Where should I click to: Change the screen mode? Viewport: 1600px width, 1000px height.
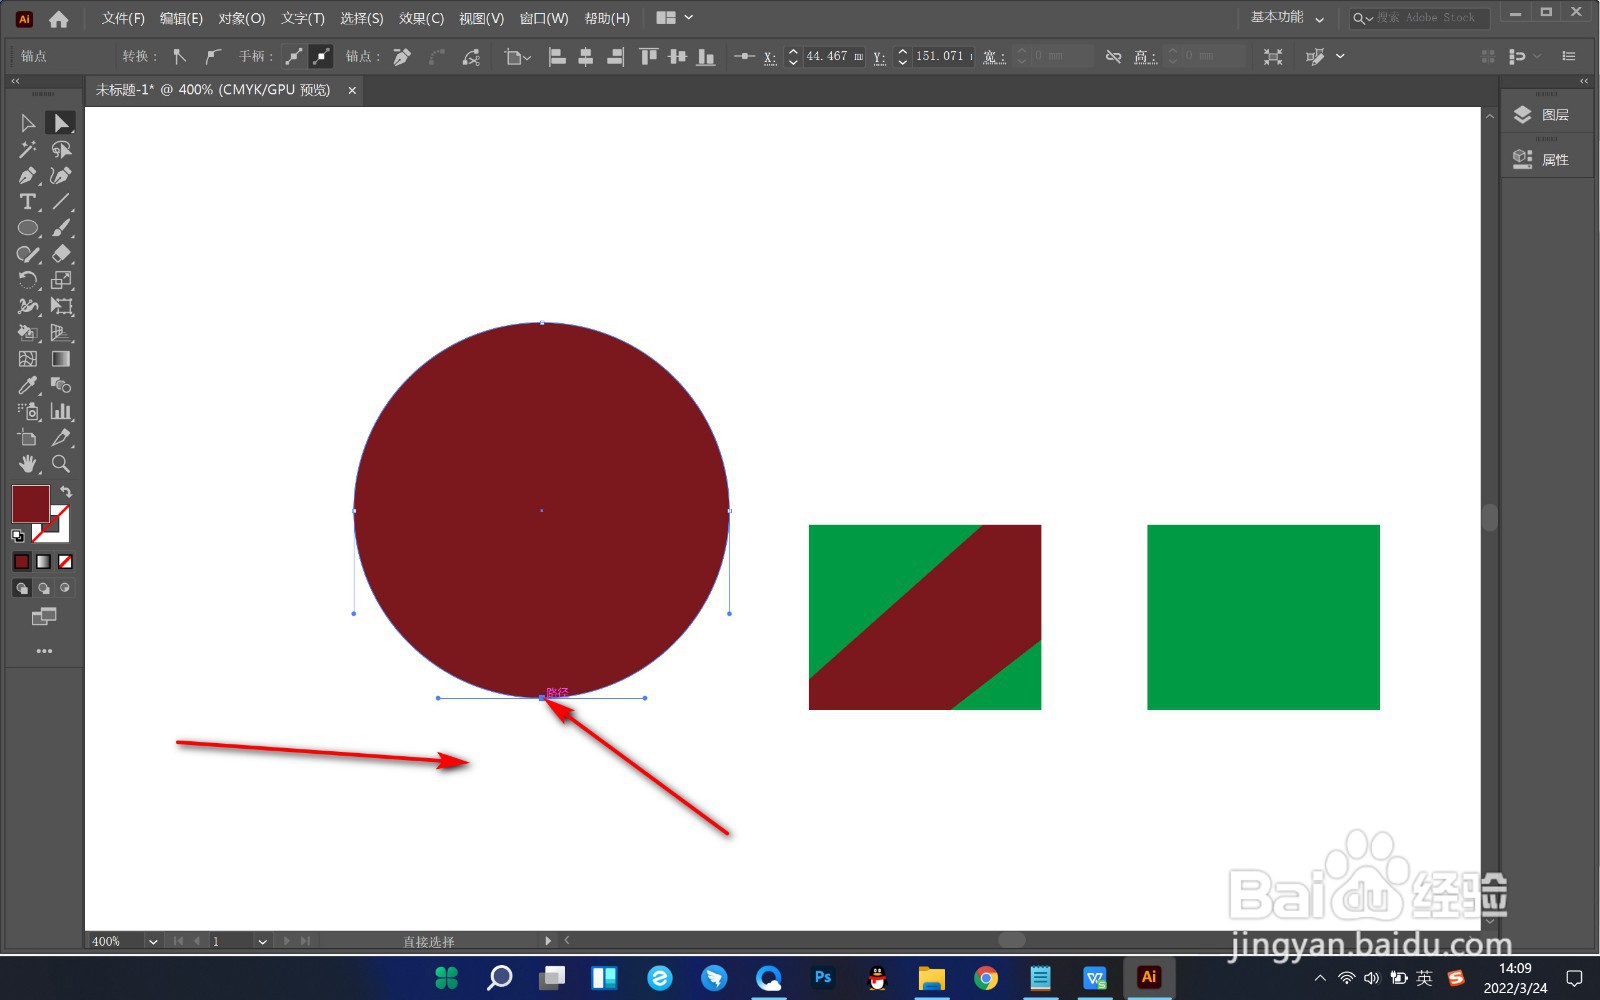click(44, 617)
